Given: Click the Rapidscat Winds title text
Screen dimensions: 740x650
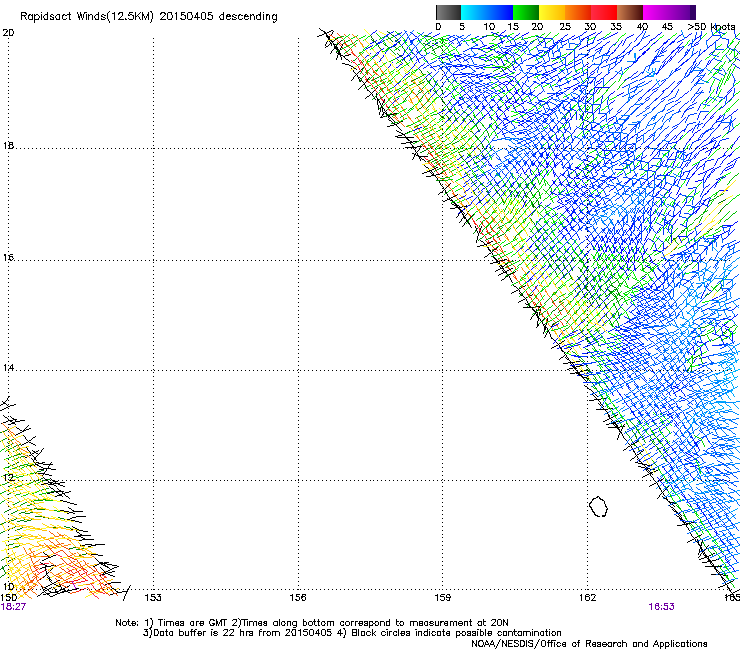Looking at the screenshot, I should tap(149, 16).
